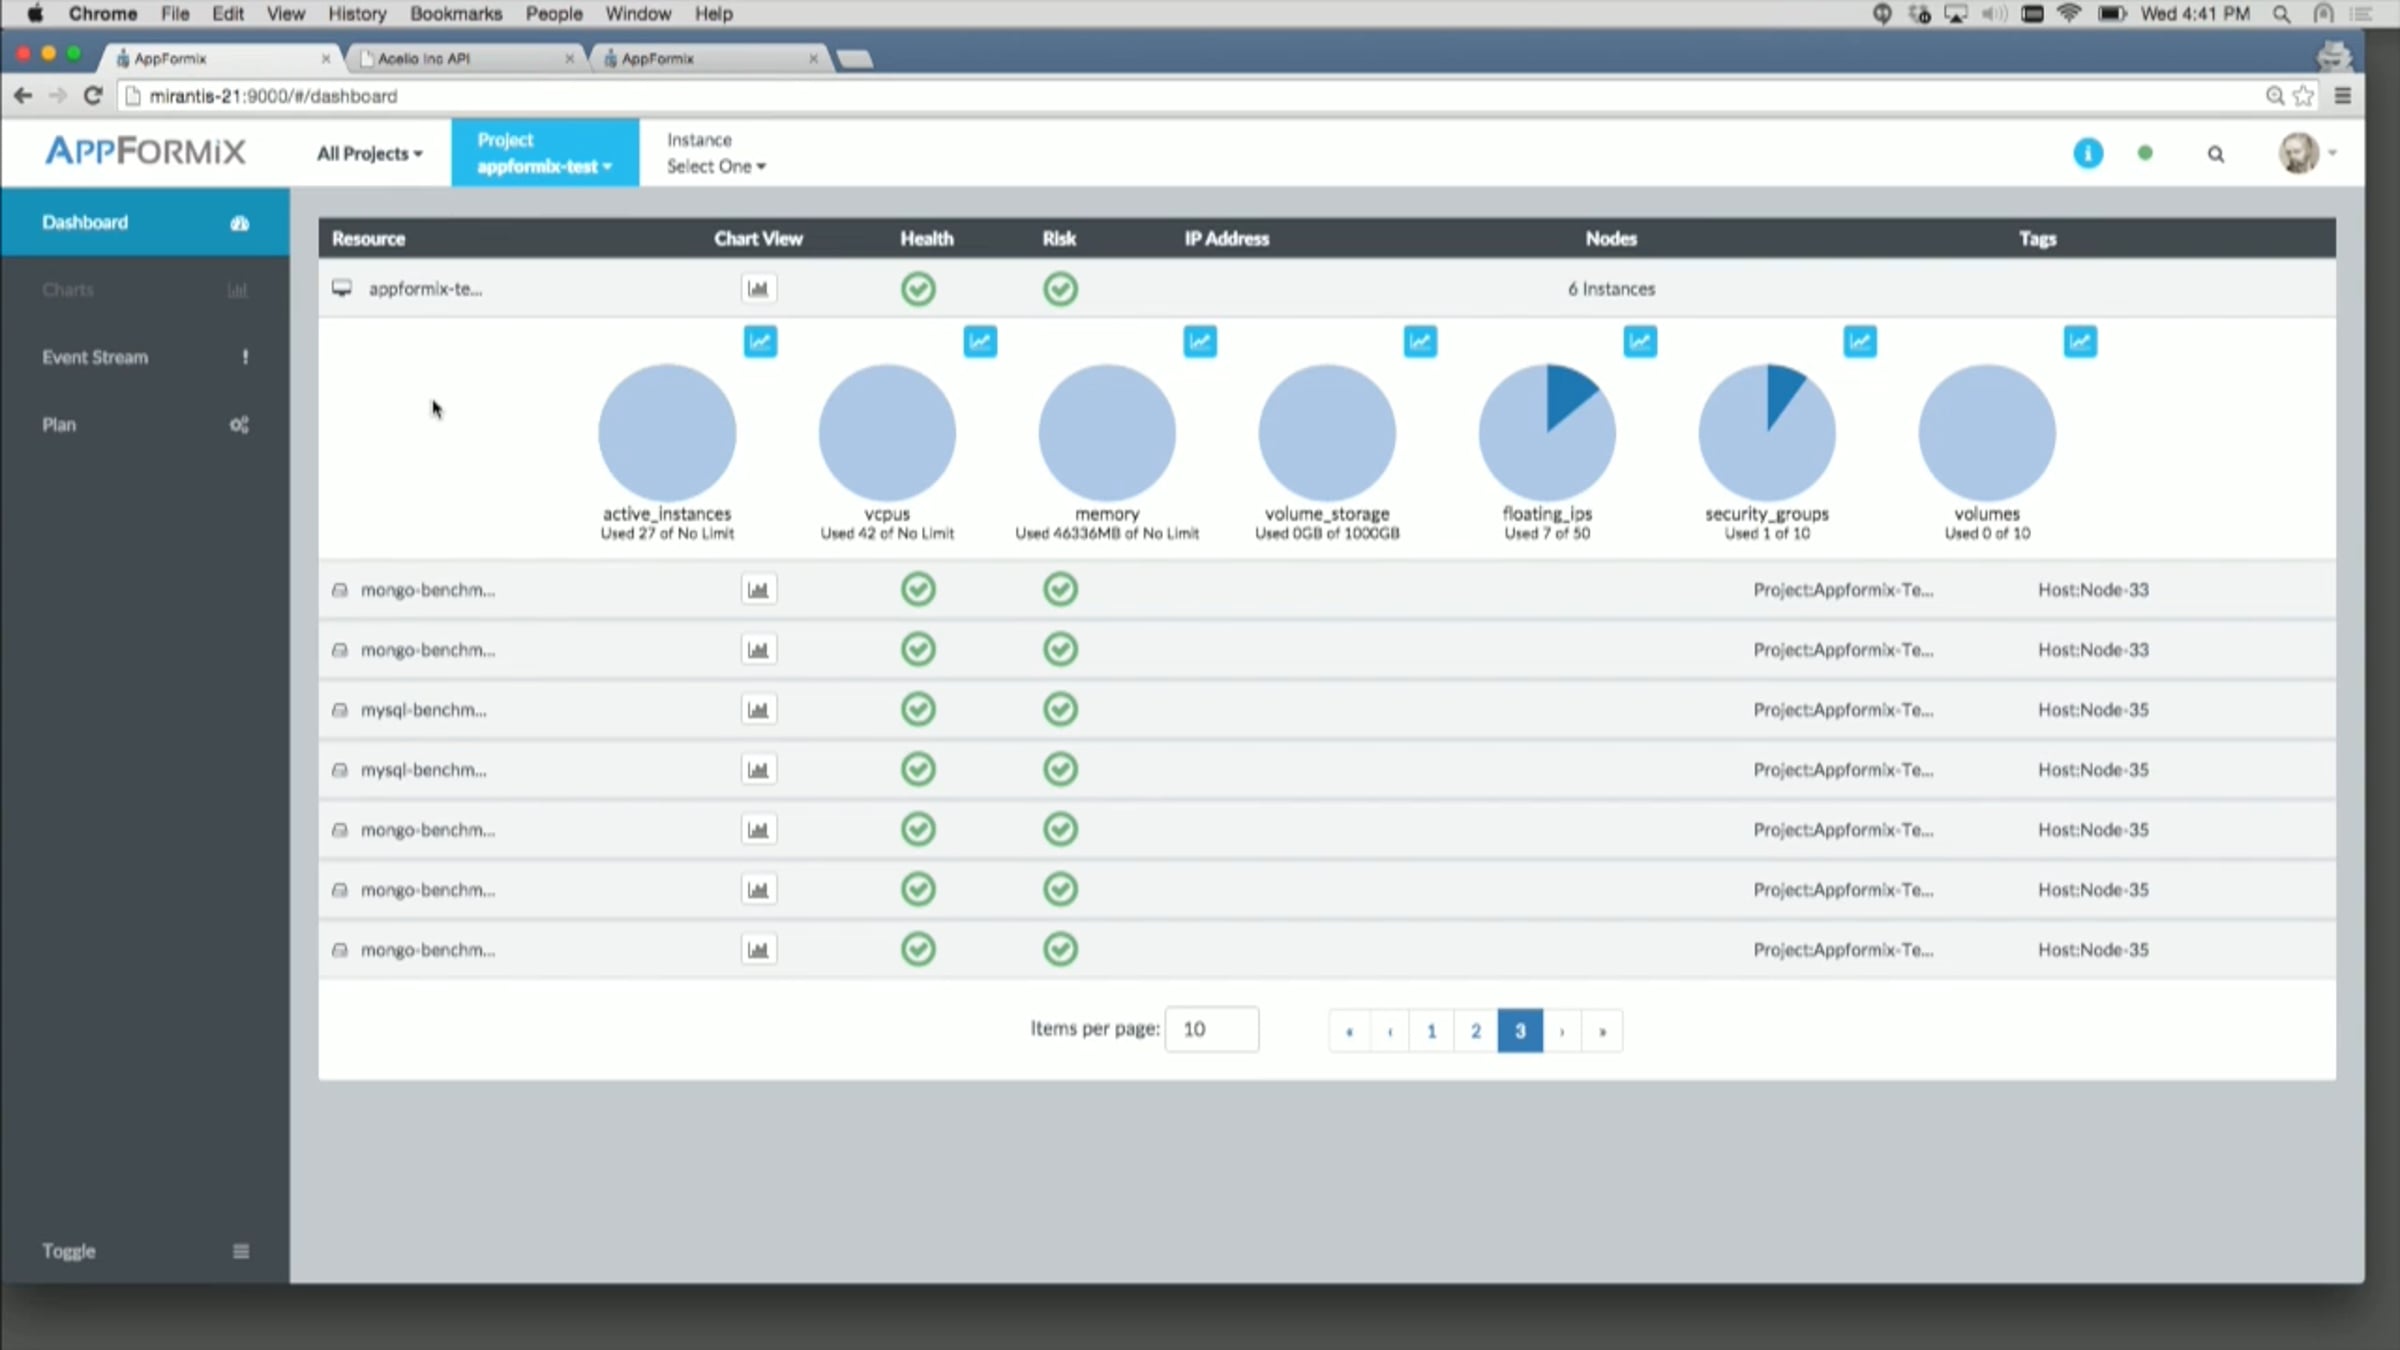
Task: Open the Instance Select One dropdown
Action: pos(716,166)
